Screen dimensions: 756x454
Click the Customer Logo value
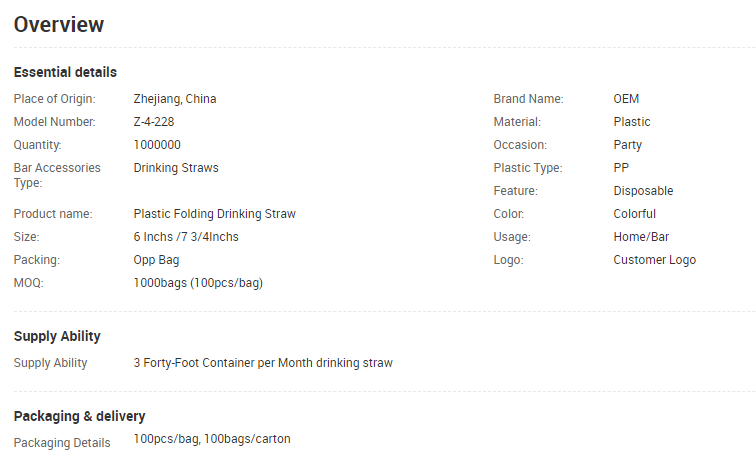(655, 260)
